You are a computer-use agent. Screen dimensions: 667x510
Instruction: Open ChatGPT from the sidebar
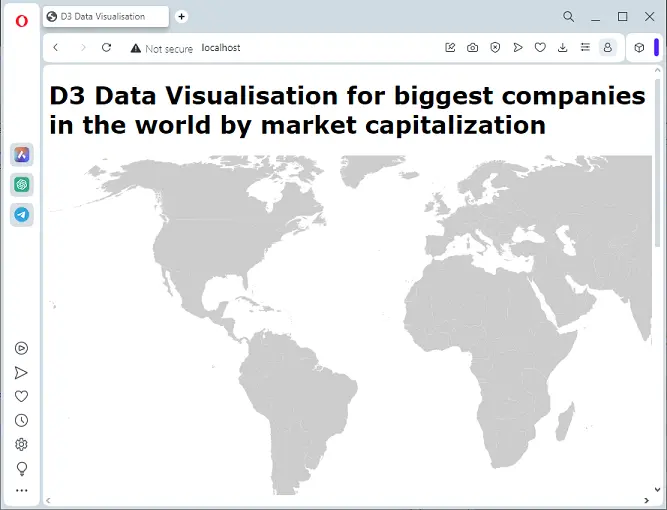click(x=21, y=185)
